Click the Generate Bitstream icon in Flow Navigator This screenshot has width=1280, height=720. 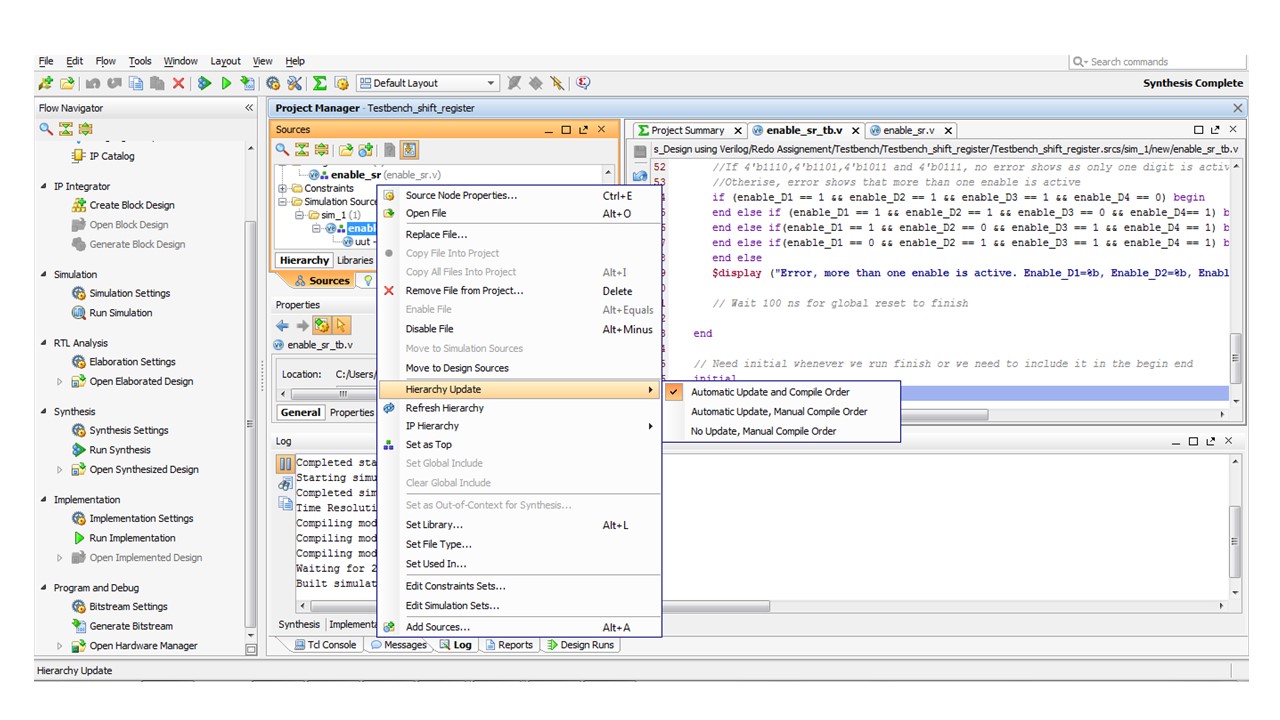coord(79,626)
